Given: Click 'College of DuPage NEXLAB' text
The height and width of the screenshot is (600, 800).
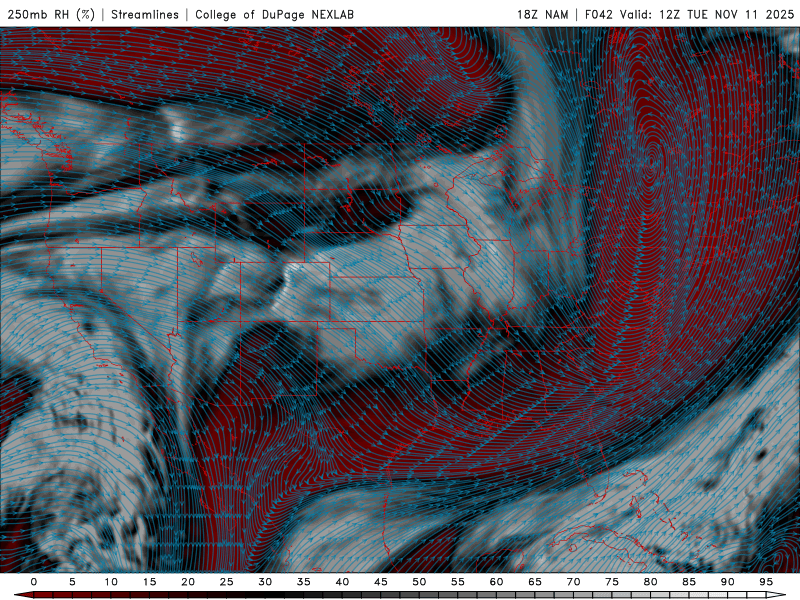Looking at the screenshot, I should click(274, 14).
